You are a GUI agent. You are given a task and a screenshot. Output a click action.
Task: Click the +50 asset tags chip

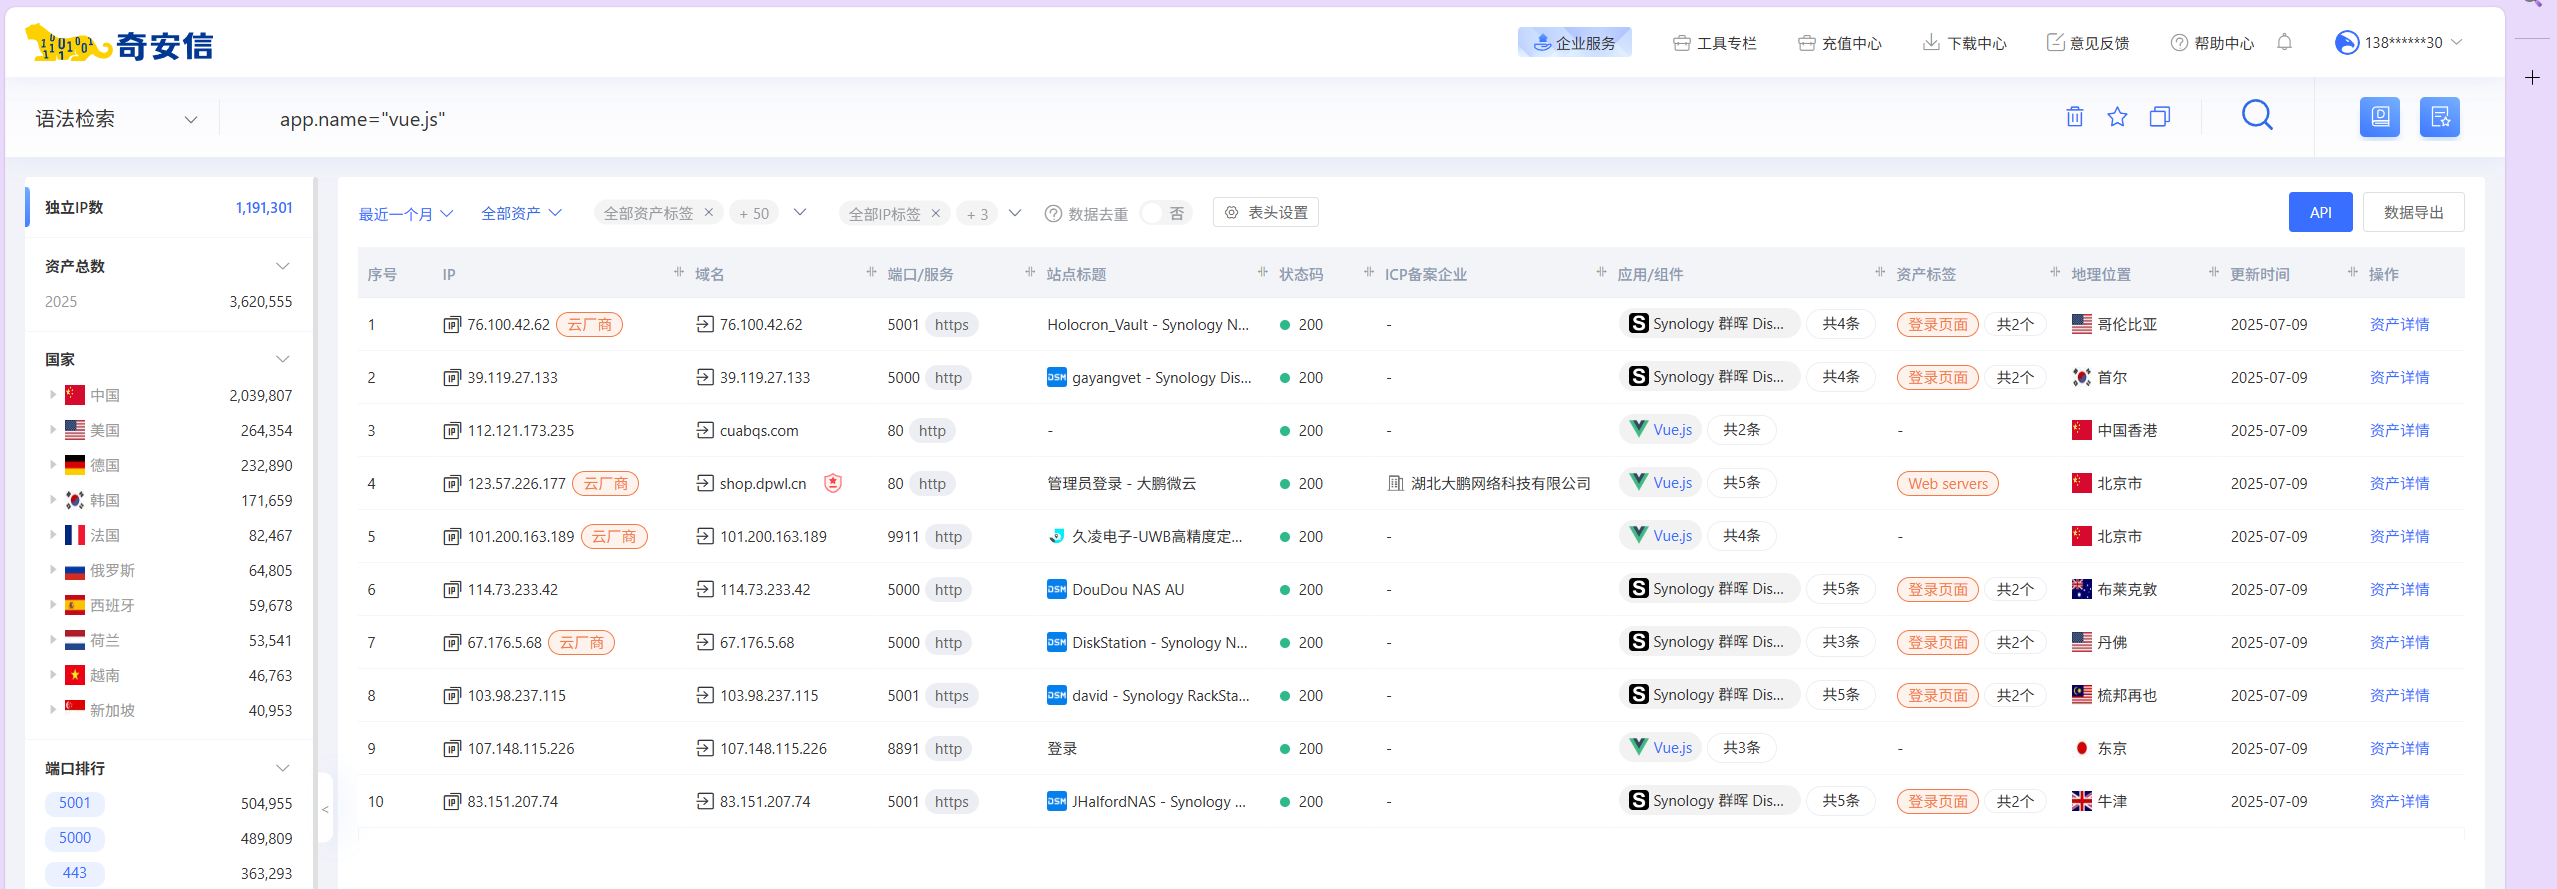coord(754,213)
